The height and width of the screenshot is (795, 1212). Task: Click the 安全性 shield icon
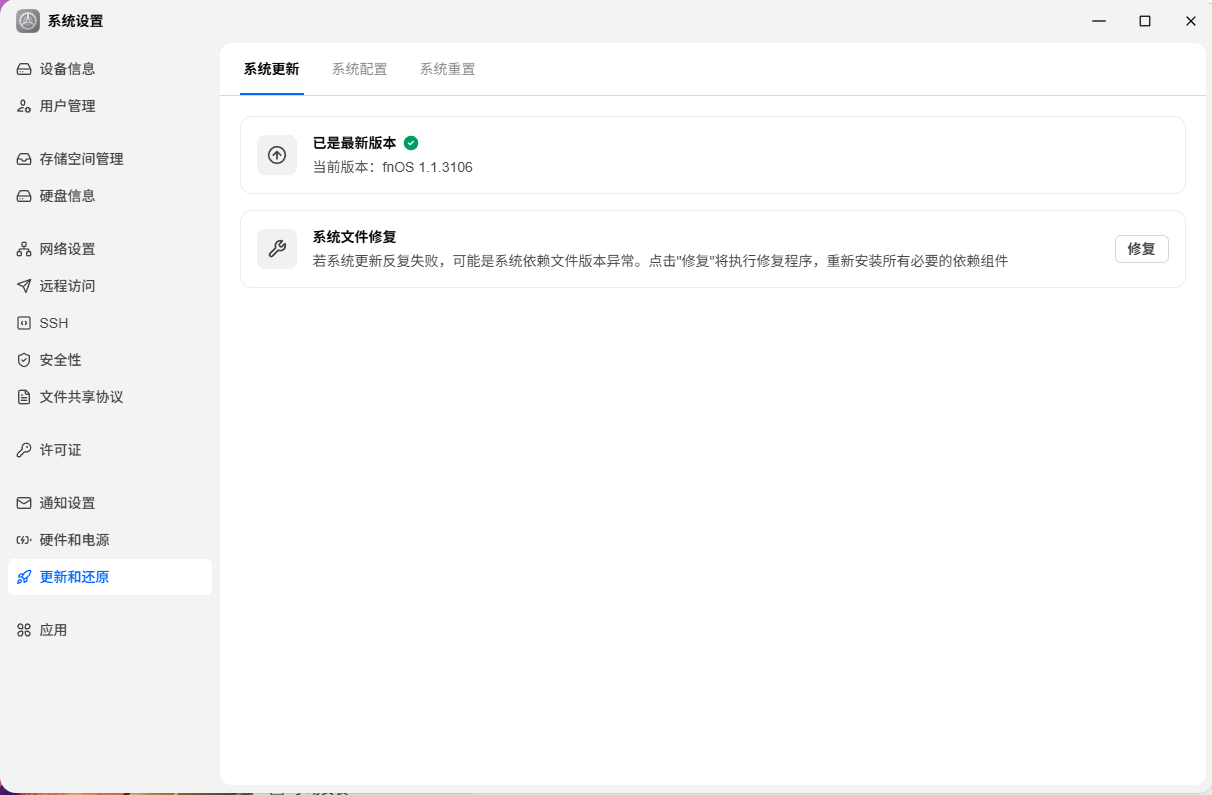click(24, 360)
